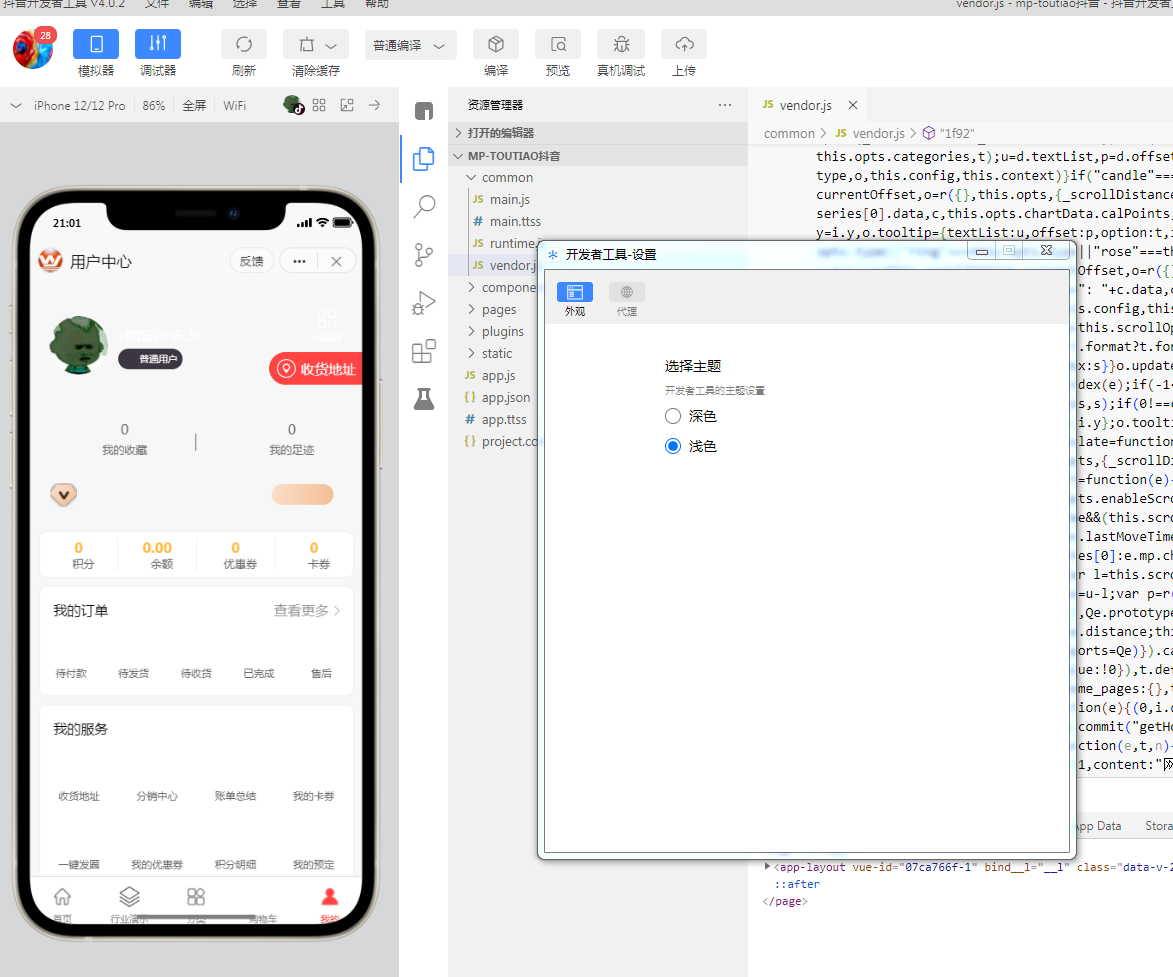1173x977 pixels.
Task: Open app.json in file tree
Action: [x=506, y=397]
